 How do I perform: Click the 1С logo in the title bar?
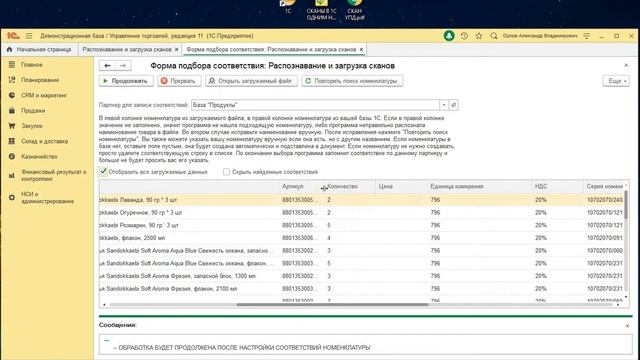coord(13,36)
